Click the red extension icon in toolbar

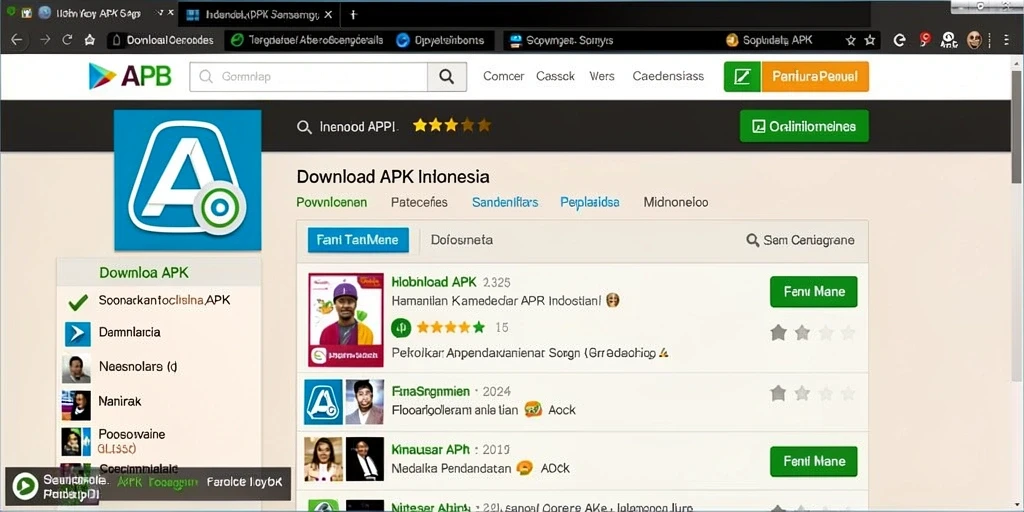click(924, 40)
